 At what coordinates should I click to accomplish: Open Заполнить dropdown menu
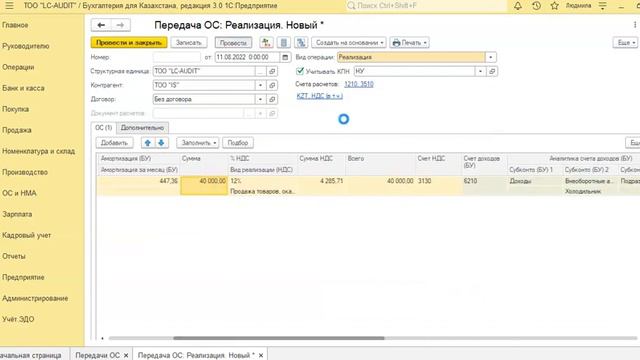198,143
